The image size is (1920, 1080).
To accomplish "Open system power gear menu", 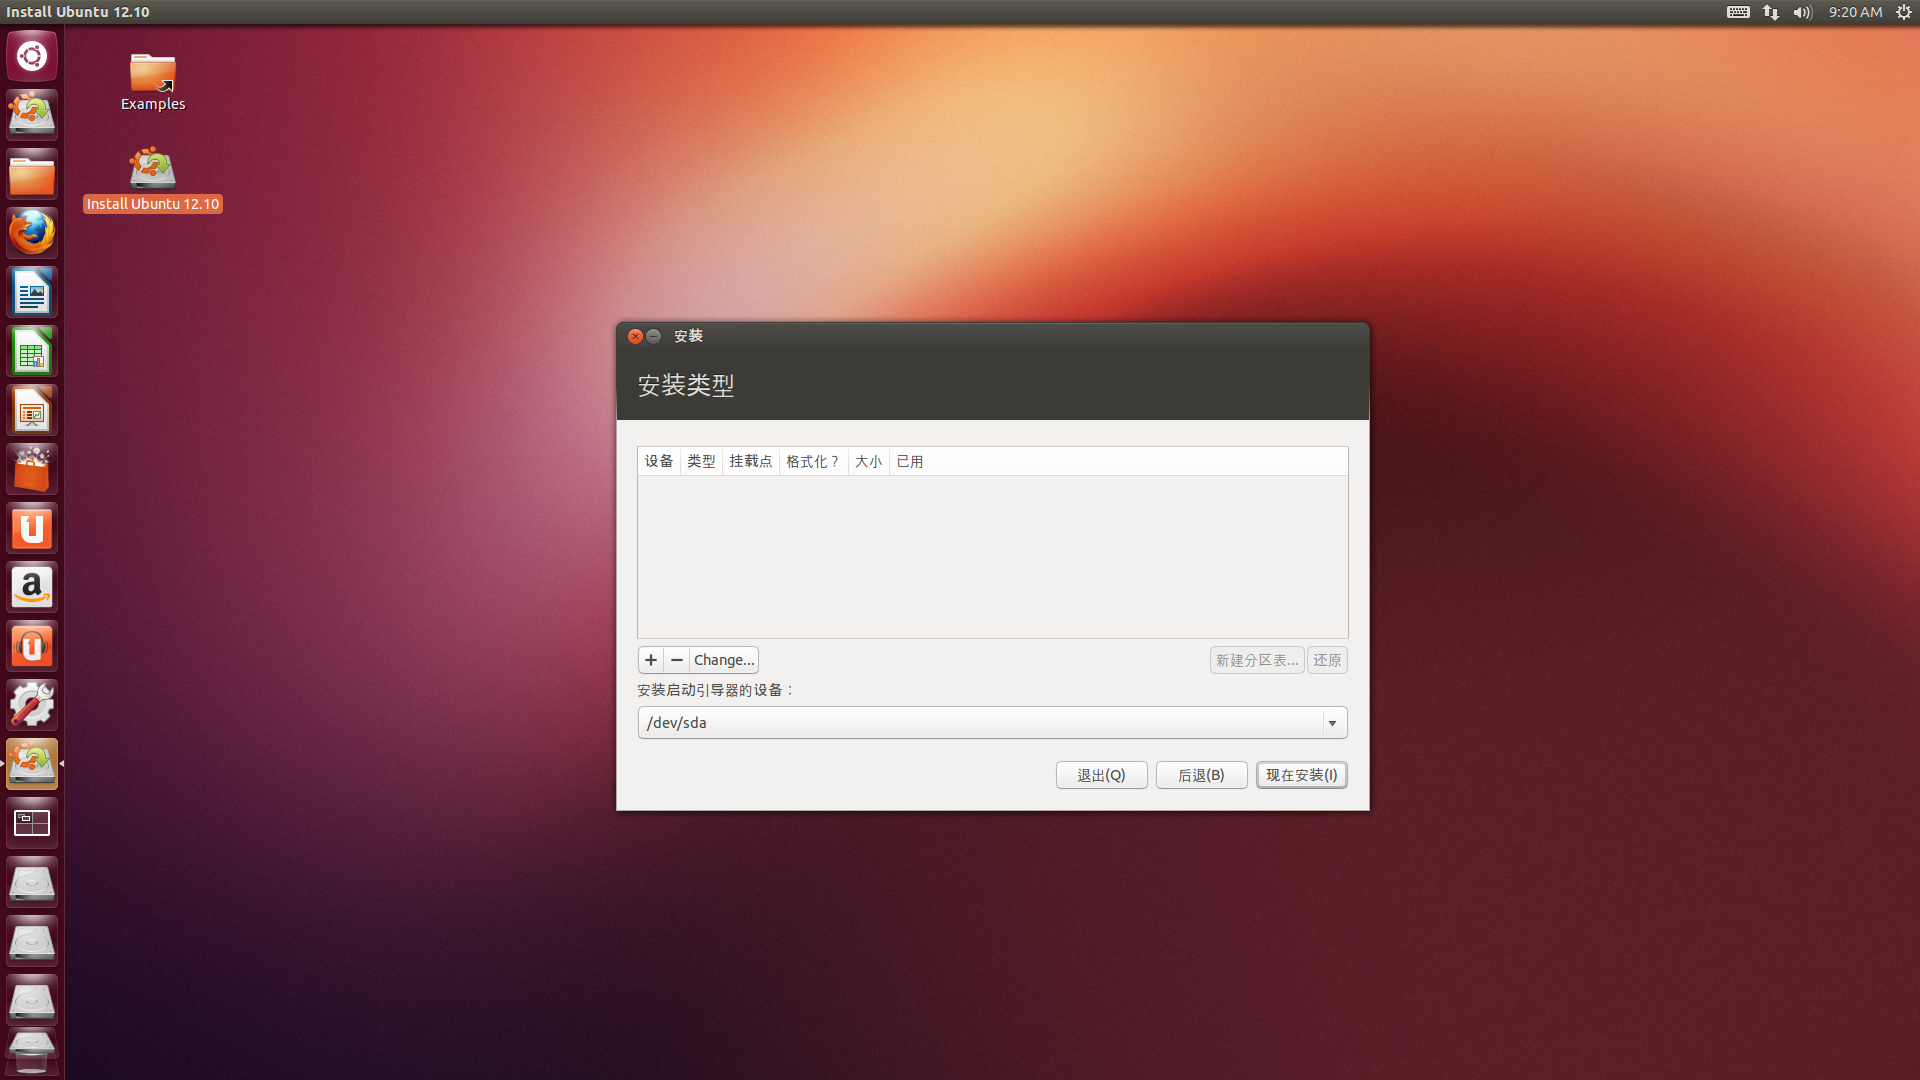I will point(1904,12).
